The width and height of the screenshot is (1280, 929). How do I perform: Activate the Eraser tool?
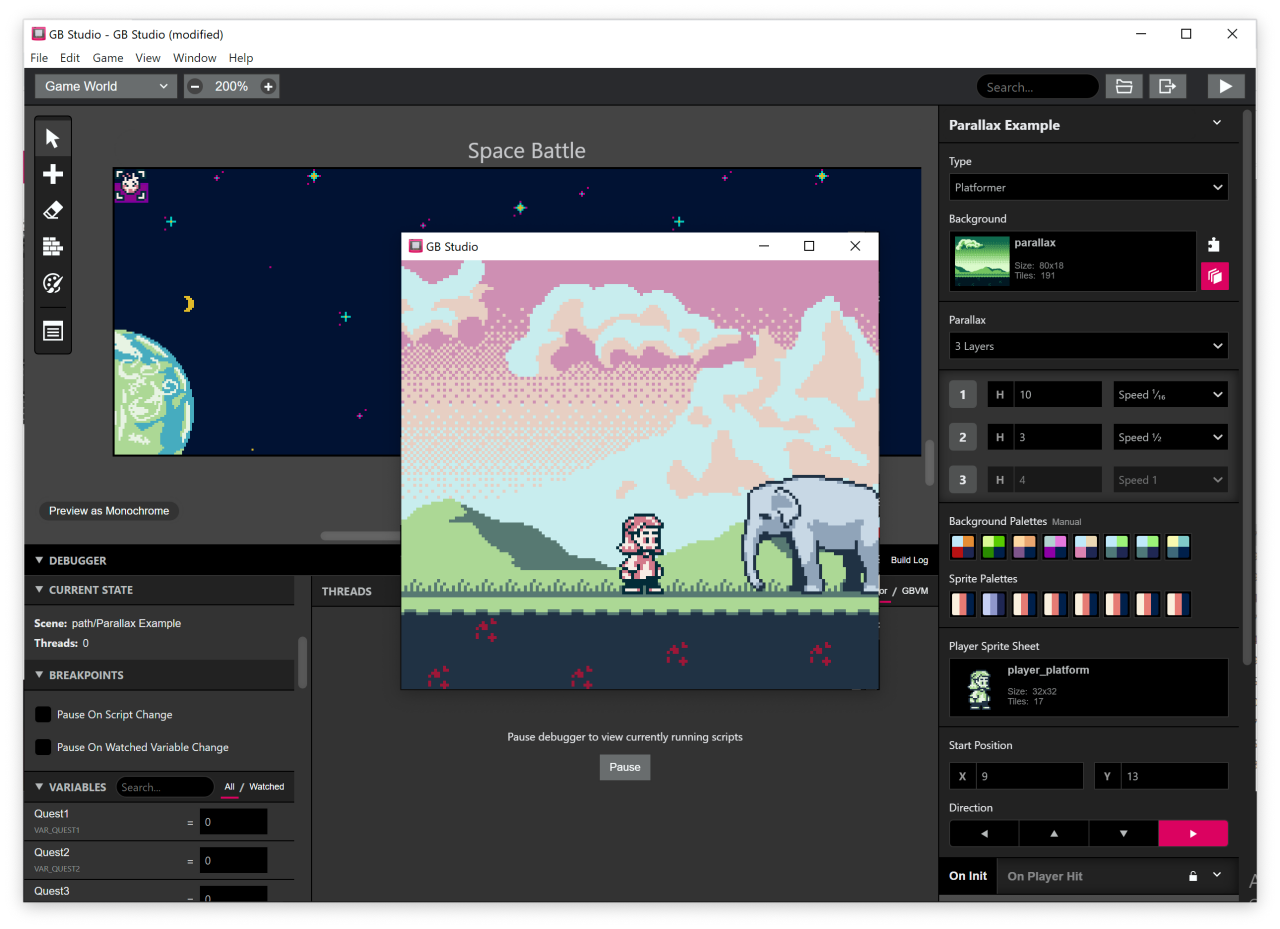[x=53, y=210]
